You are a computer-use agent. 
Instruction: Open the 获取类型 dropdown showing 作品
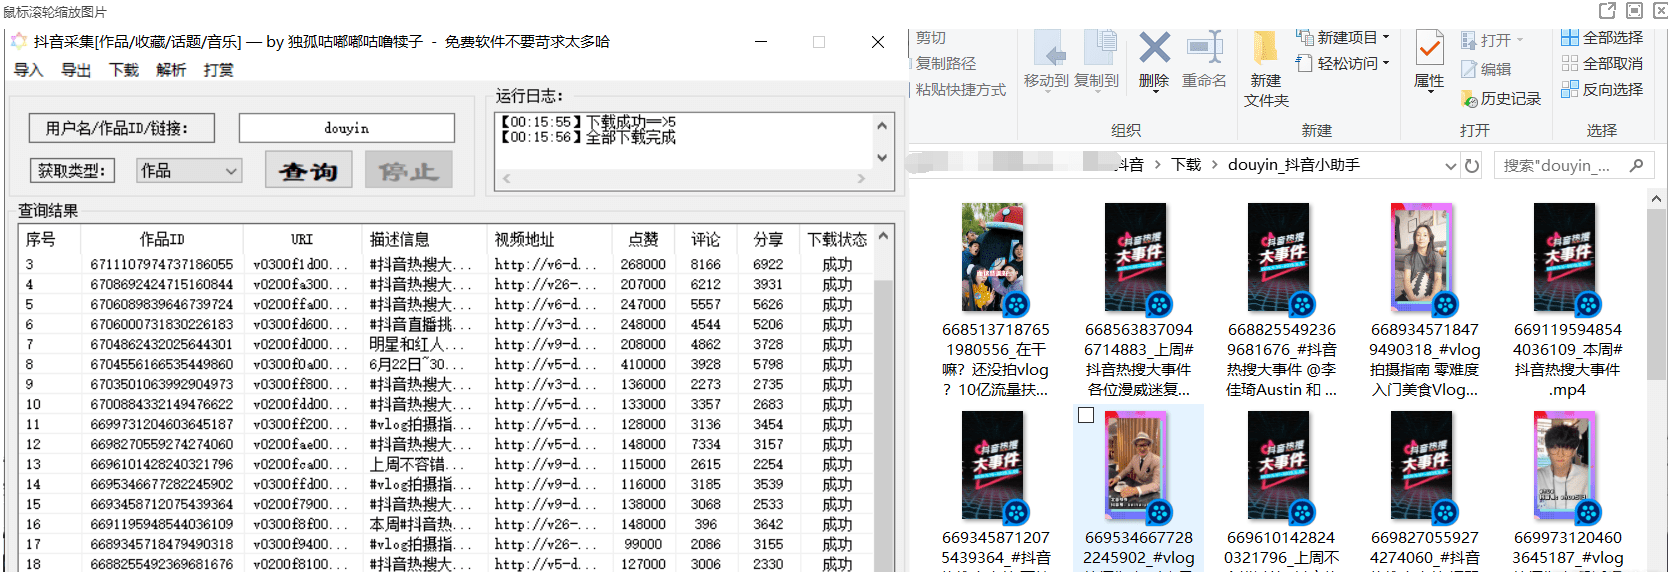(x=189, y=171)
